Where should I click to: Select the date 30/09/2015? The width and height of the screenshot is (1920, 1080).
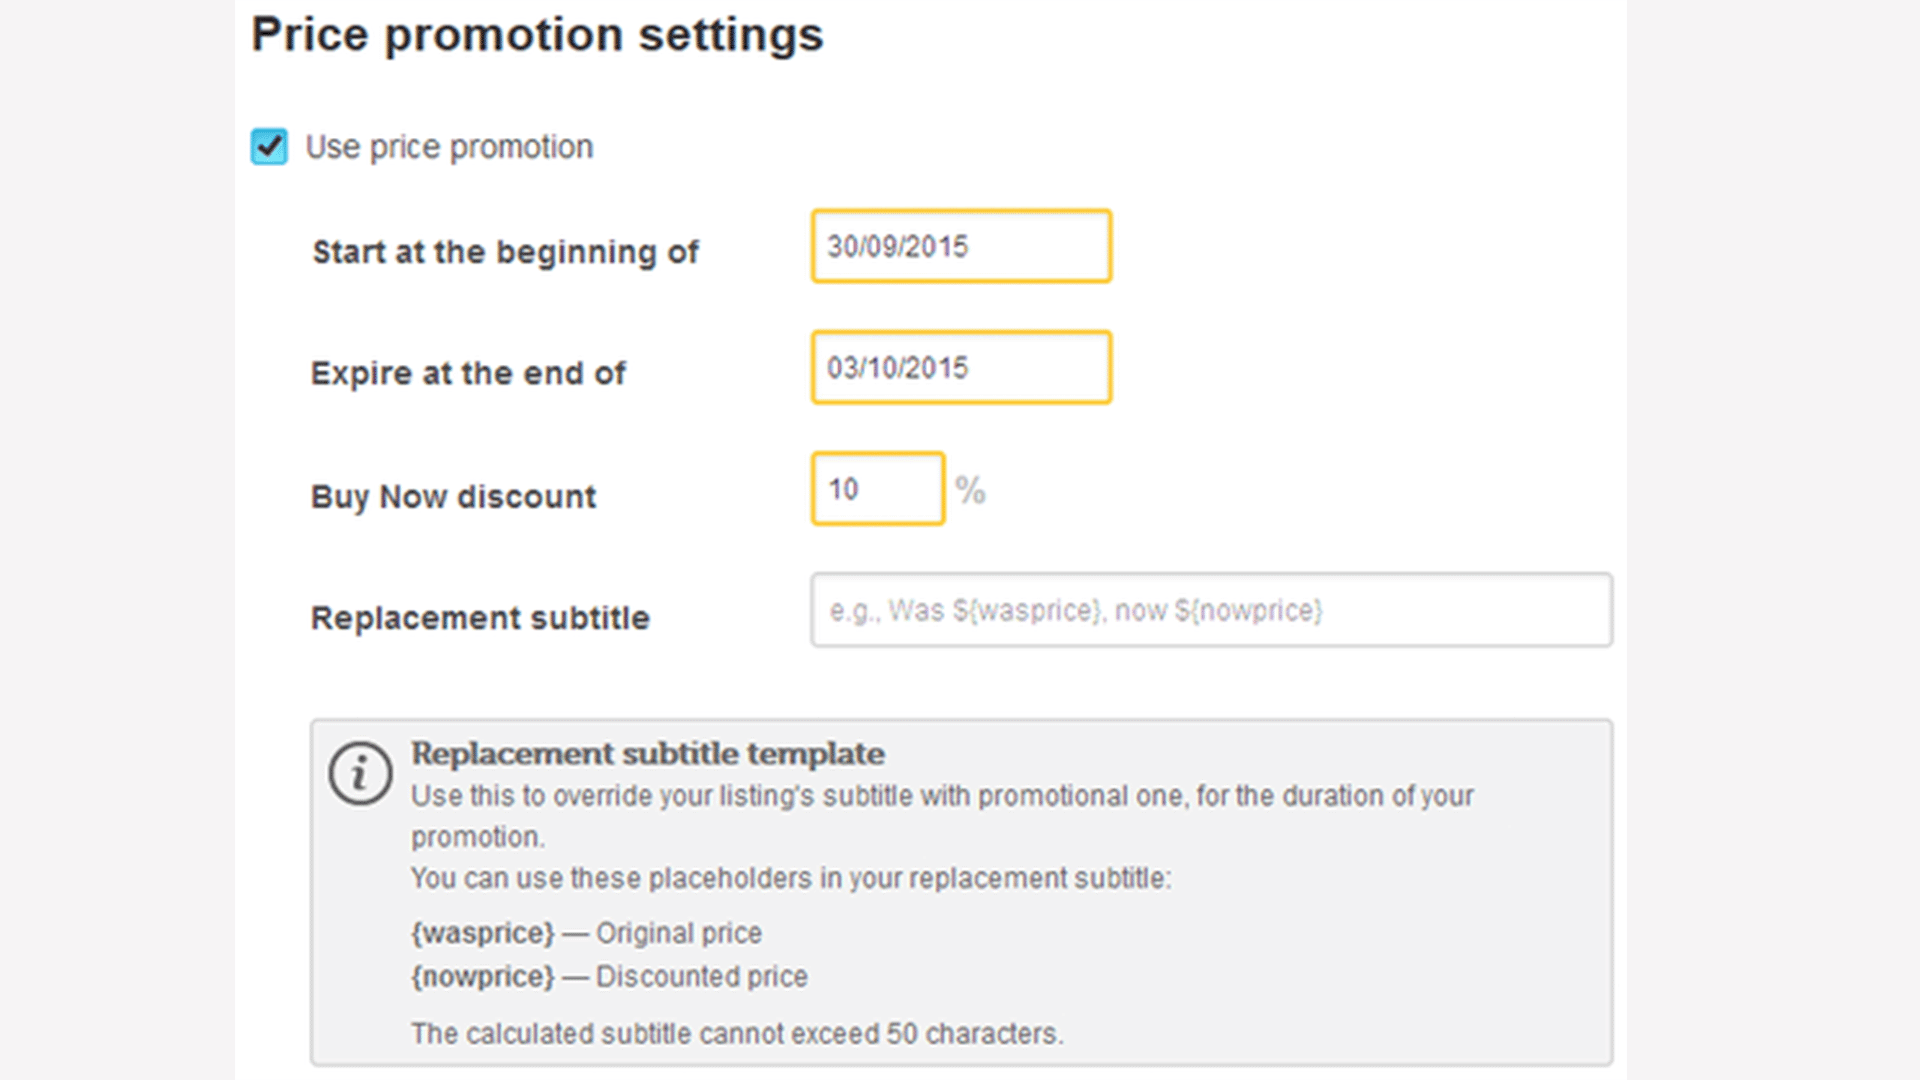click(x=897, y=246)
